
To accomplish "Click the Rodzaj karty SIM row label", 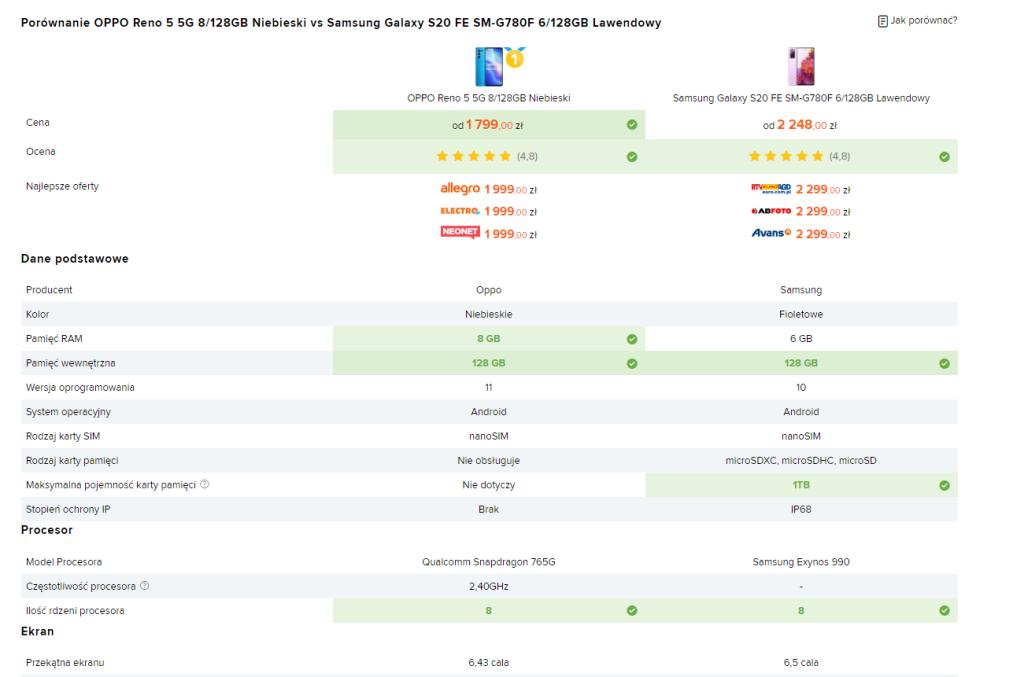I will click(x=63, y=436).
